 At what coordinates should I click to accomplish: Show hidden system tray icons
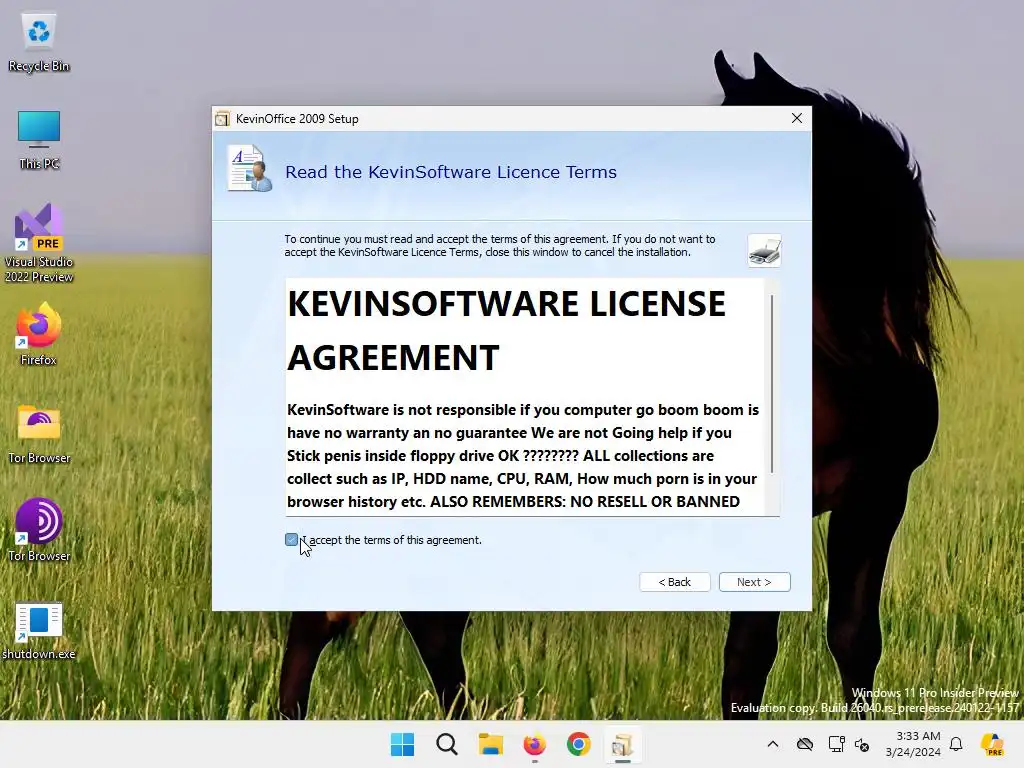[x=773, y=744]
